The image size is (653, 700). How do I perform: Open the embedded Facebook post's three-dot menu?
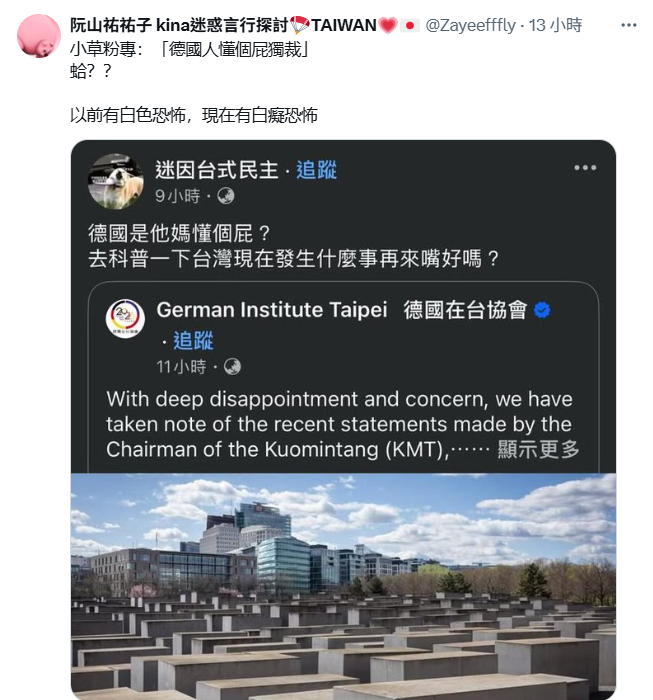coord(585,168)
